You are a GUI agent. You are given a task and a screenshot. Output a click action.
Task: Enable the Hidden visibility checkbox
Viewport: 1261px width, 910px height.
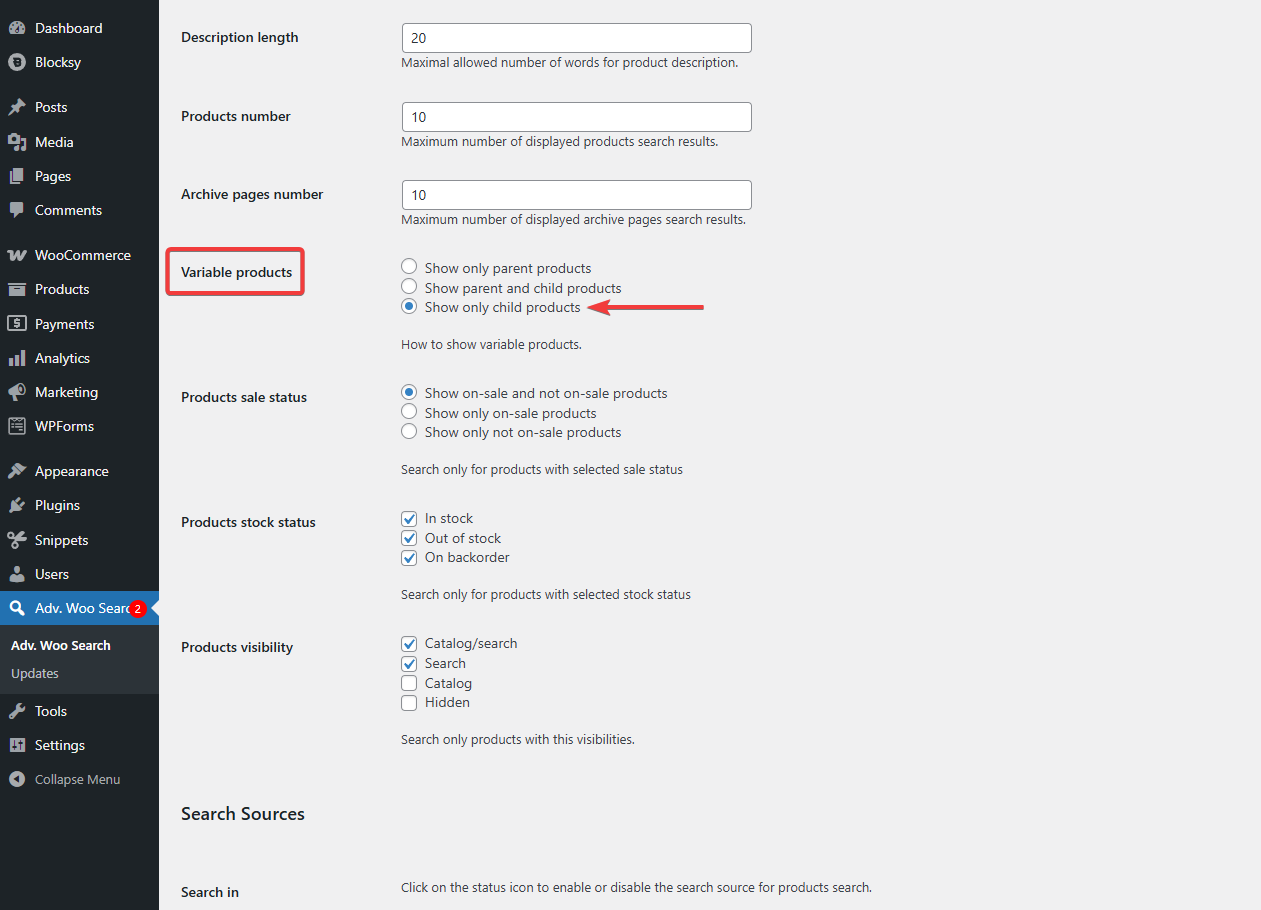pyautogui.click(x=409, y=703)
